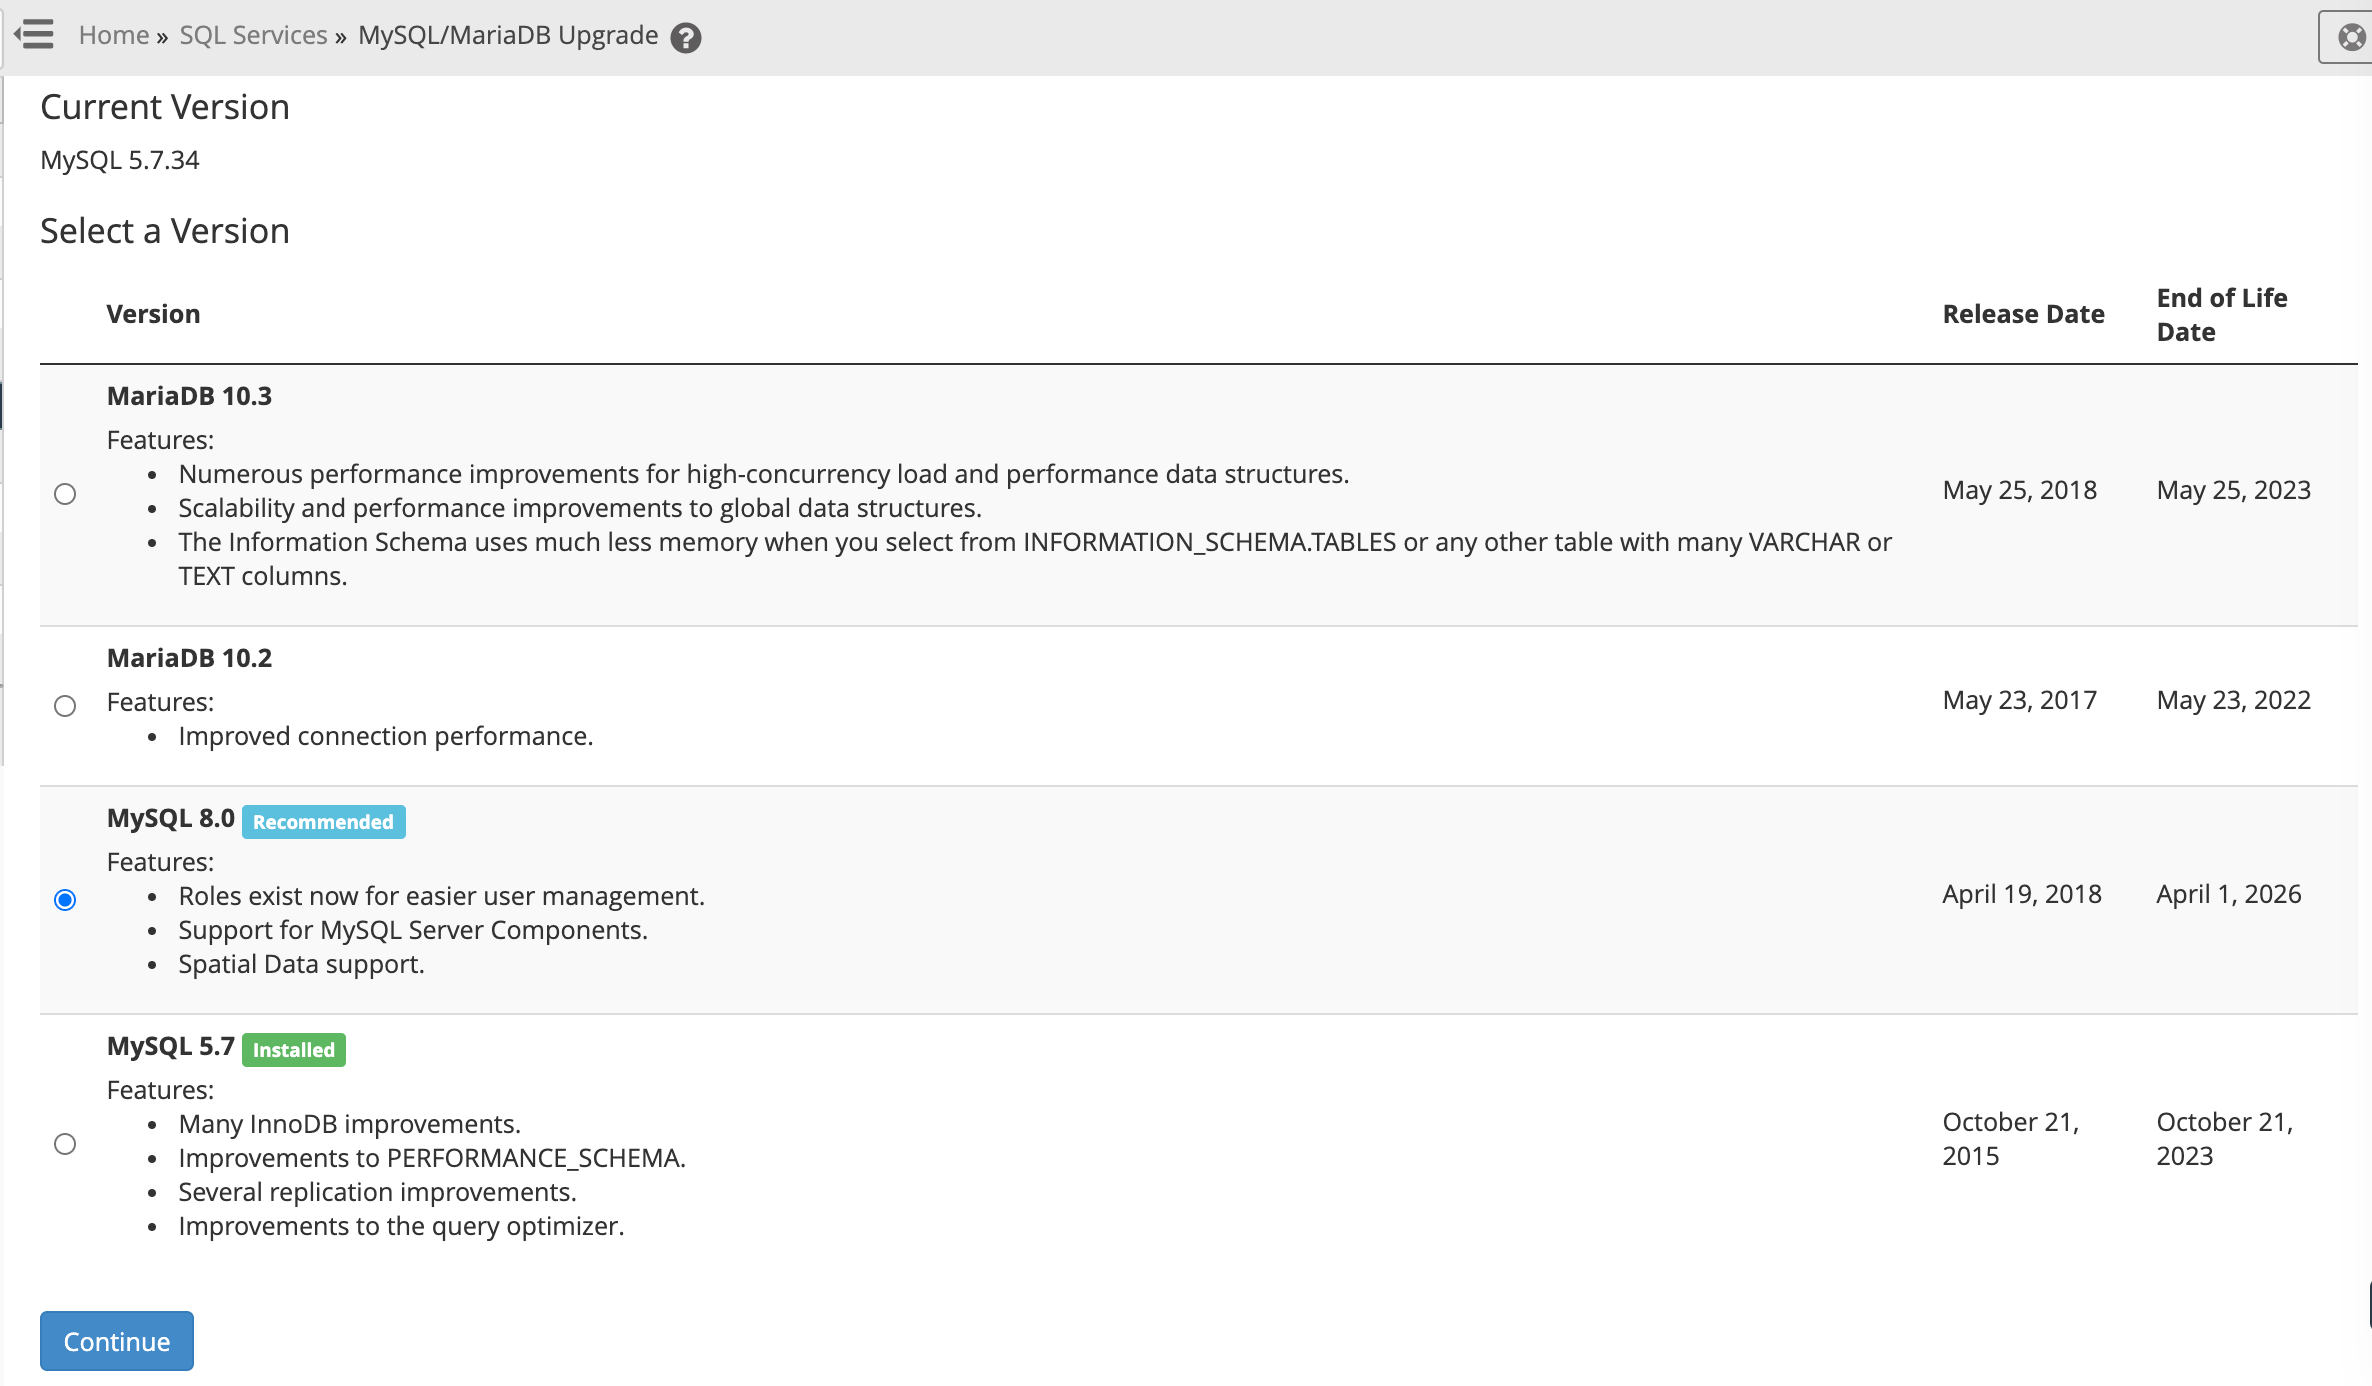Click the Current Version heading
The image size is (2372, 1386).
pos(165,107)
